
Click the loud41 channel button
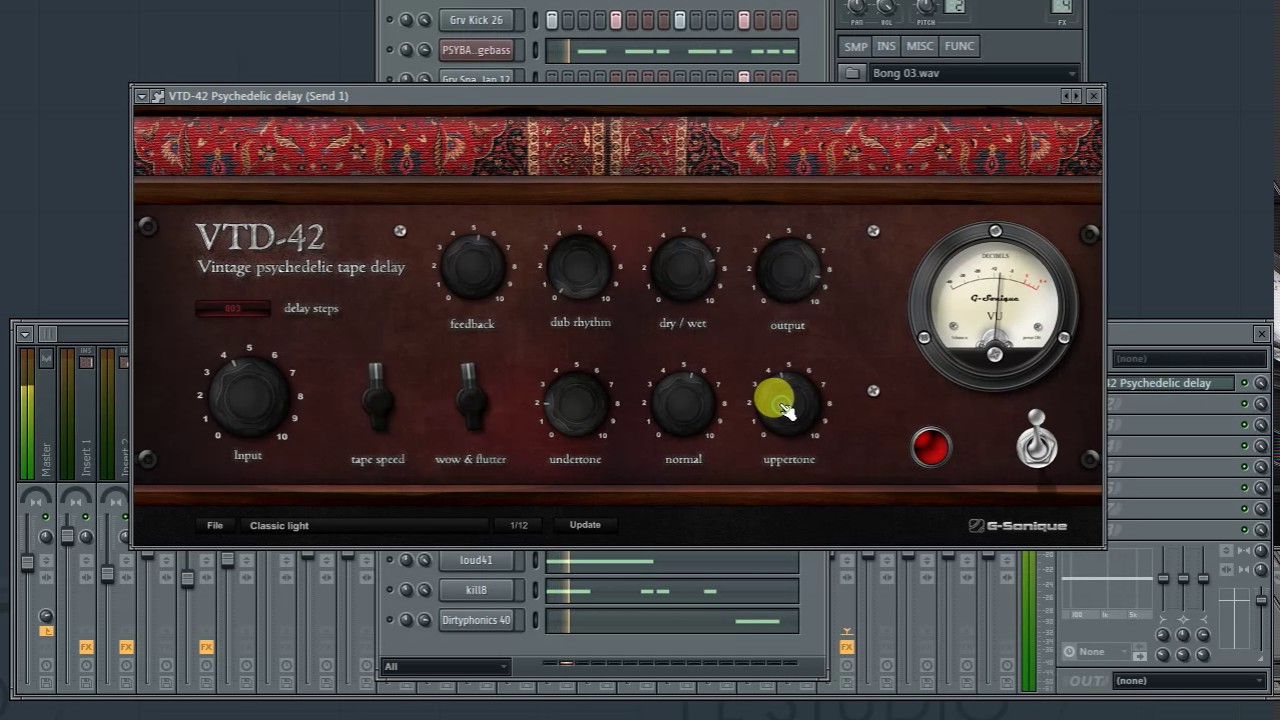476,560
